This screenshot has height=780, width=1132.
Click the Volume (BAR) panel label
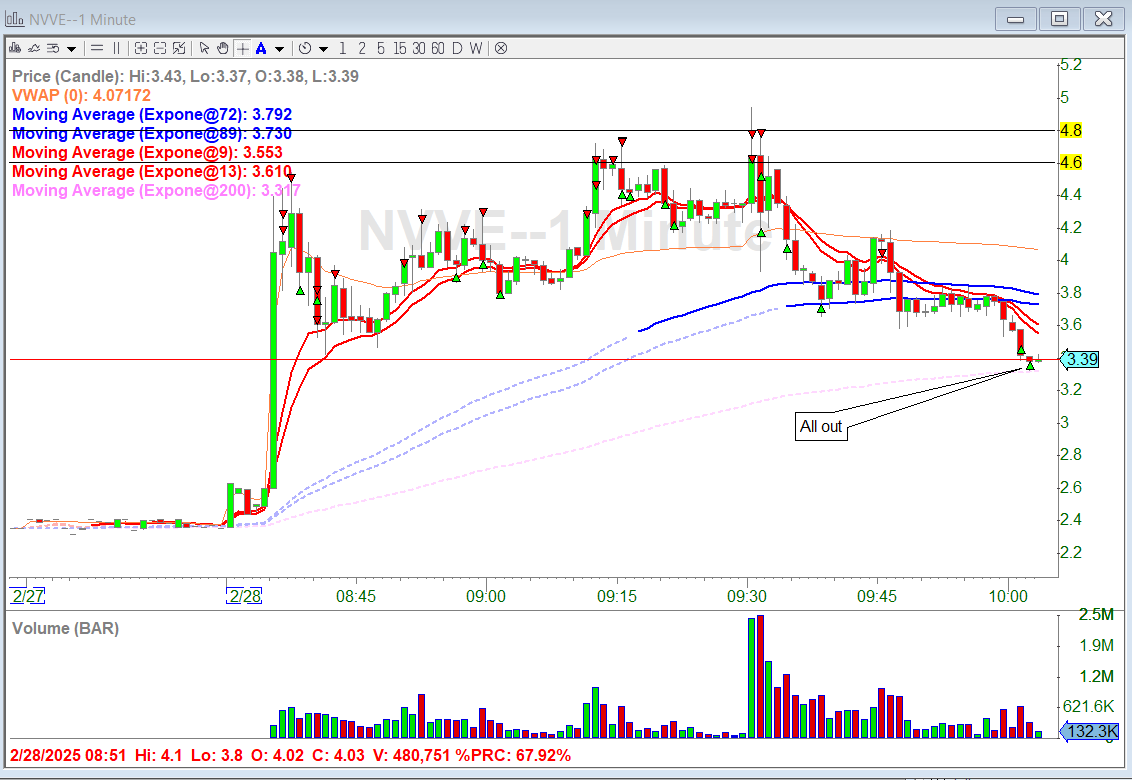point(65,628)
